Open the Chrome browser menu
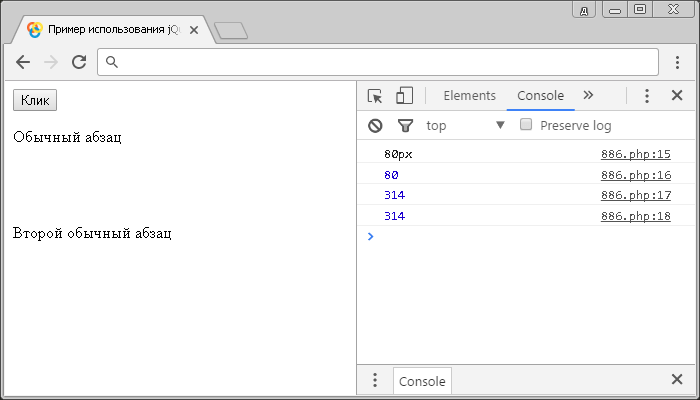This screenshot has height=400, width=700. coord(677,62)
